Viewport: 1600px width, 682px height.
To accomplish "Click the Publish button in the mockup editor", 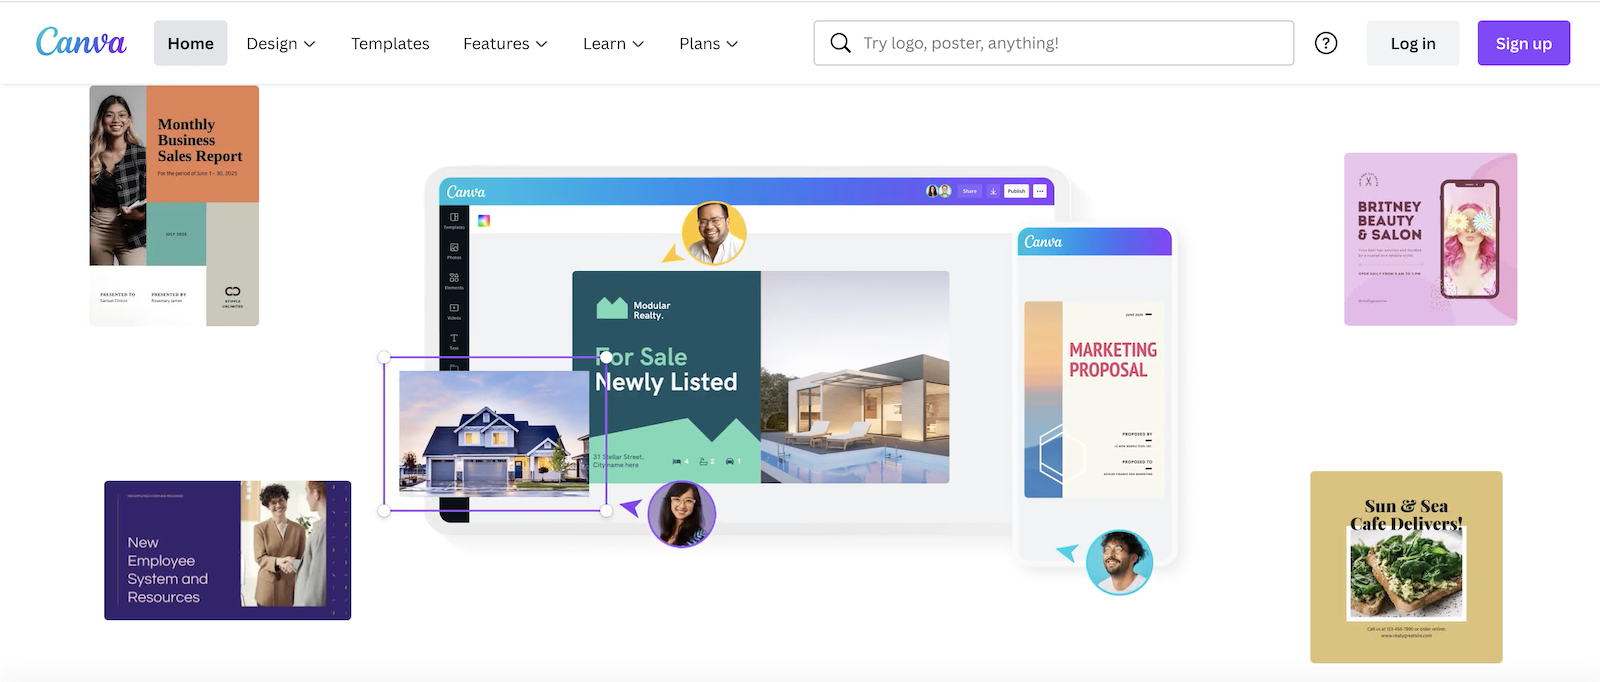I will (1016, 191).
